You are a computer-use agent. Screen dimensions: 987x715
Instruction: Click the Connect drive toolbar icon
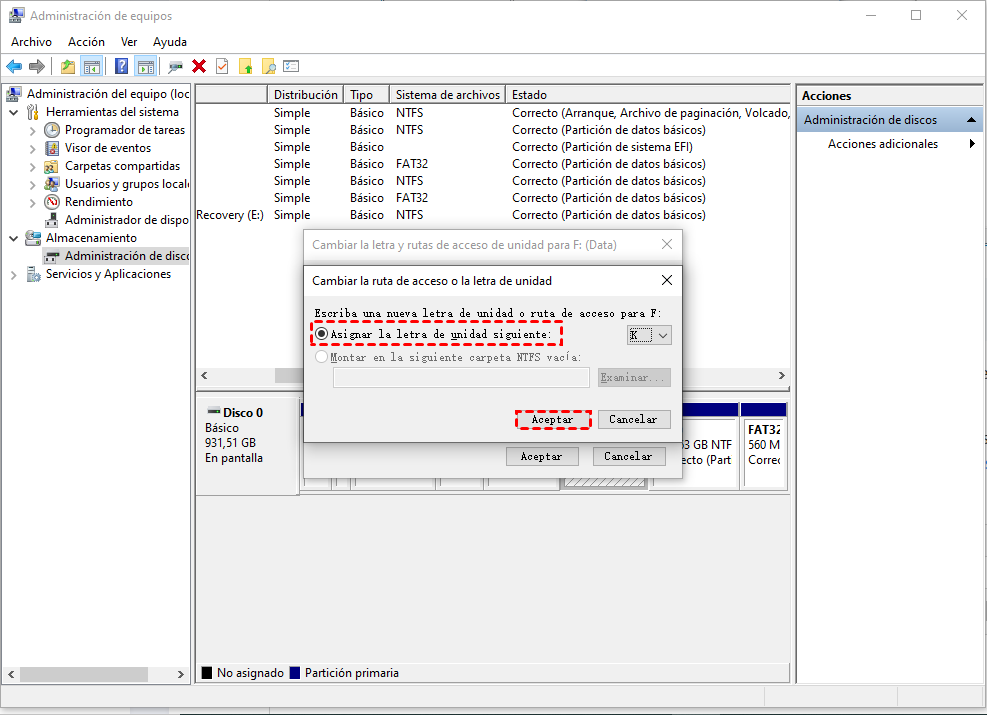tap(175, 66)
